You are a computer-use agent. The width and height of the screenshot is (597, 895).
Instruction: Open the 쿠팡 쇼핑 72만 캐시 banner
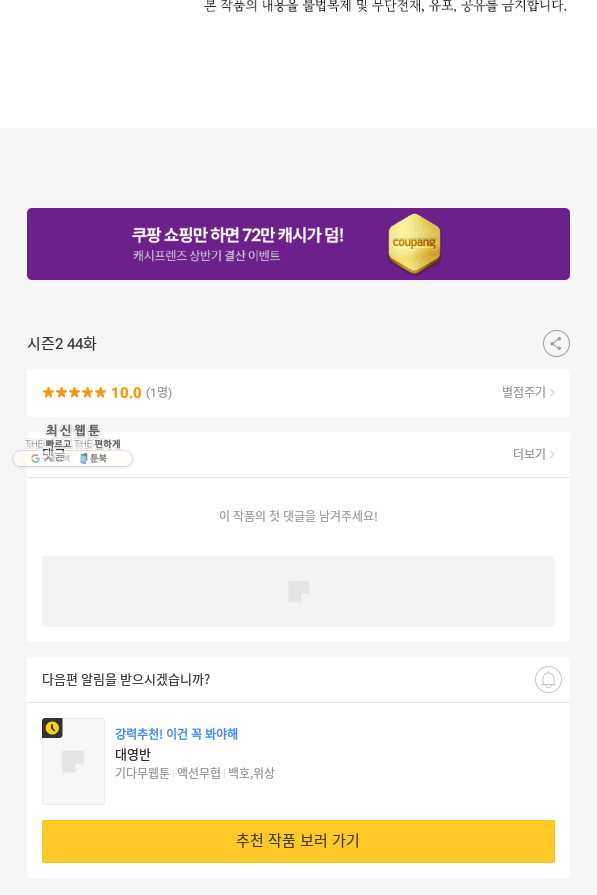click(x=298, y=244)
